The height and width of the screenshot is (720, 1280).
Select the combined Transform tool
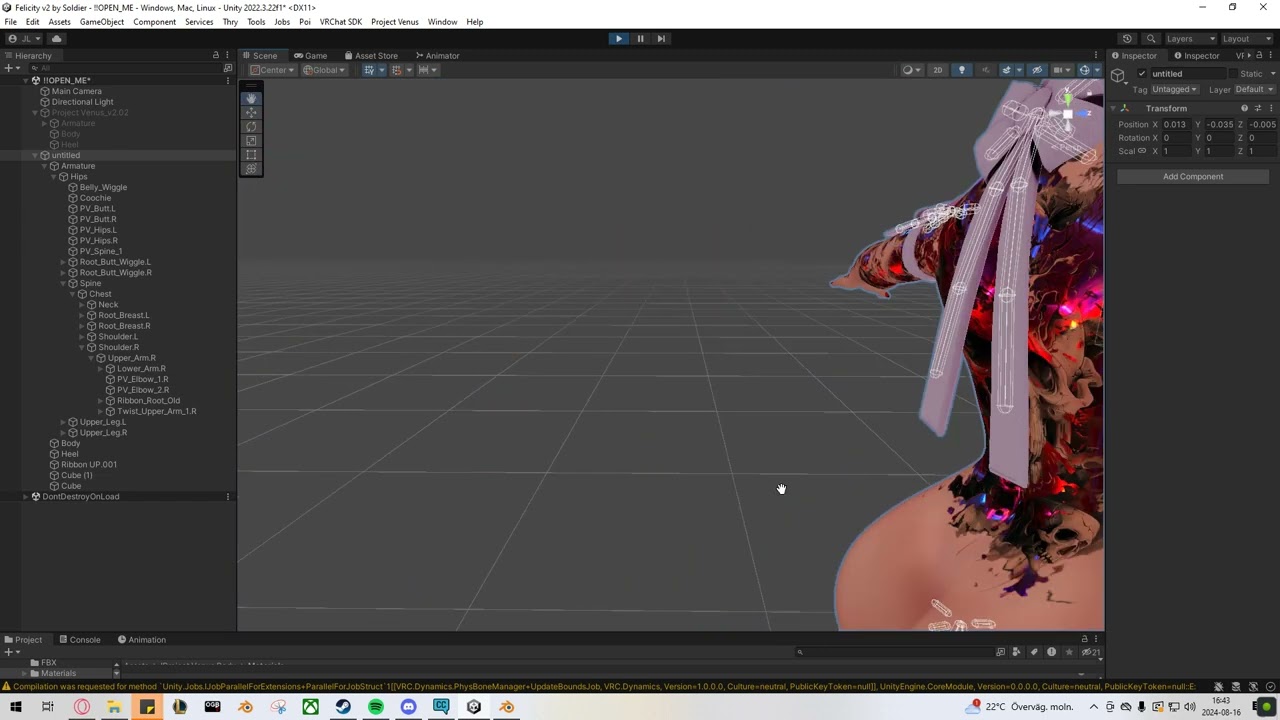pyautogui.click(x=251, y=168)
